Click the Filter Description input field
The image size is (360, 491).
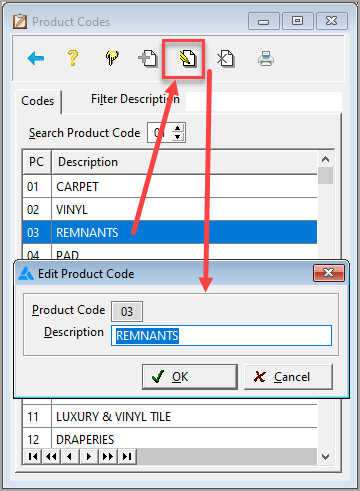264,101
